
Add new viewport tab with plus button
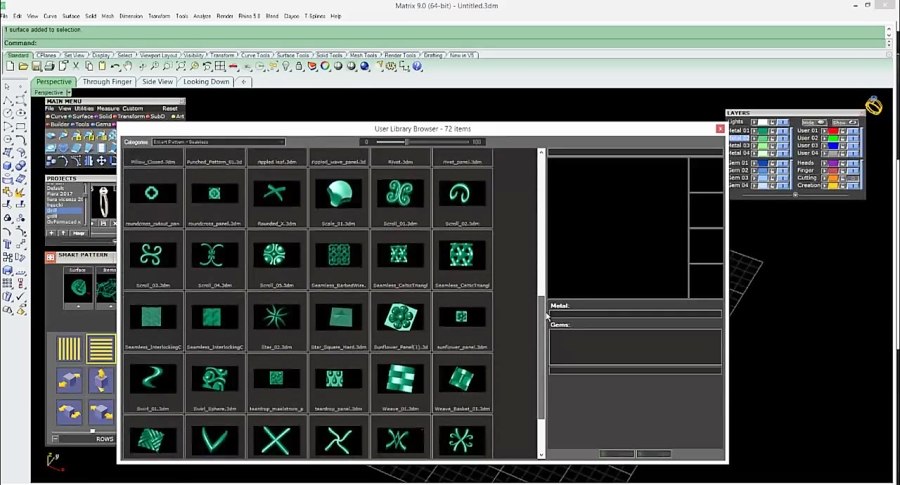pos(244,82)
